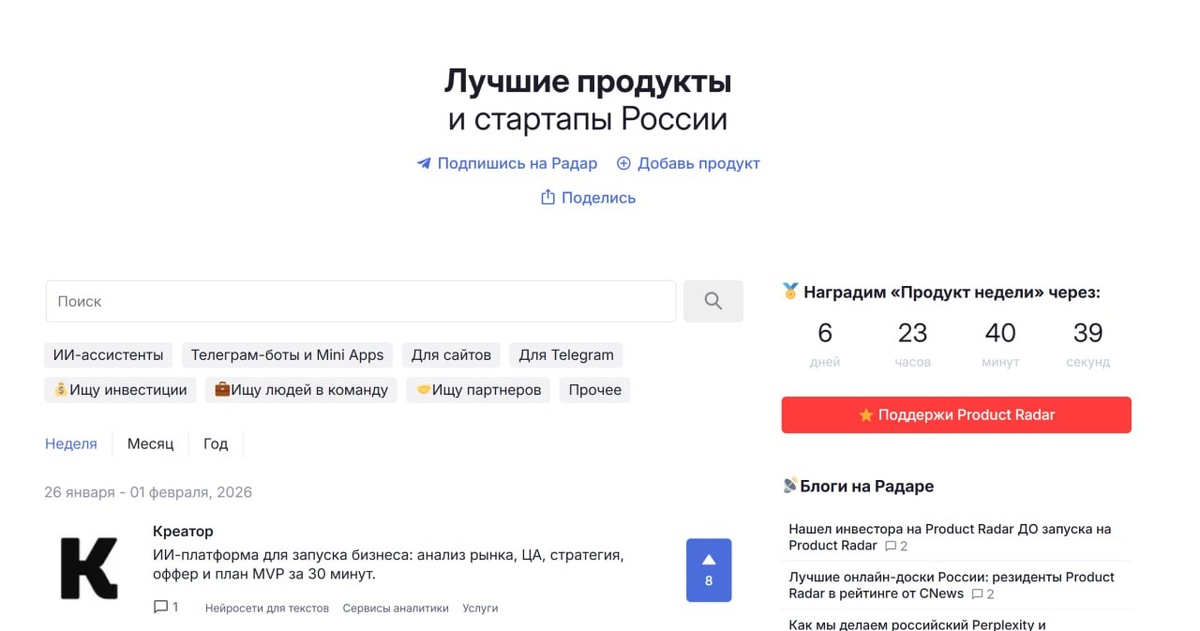Click the Поддержи Product Radar button
The image size is (1200, 631).
click(956, 415)
